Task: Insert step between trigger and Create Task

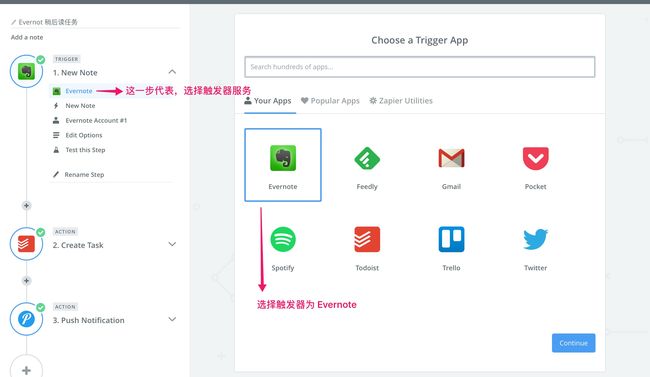Action: tap(26, 206)
